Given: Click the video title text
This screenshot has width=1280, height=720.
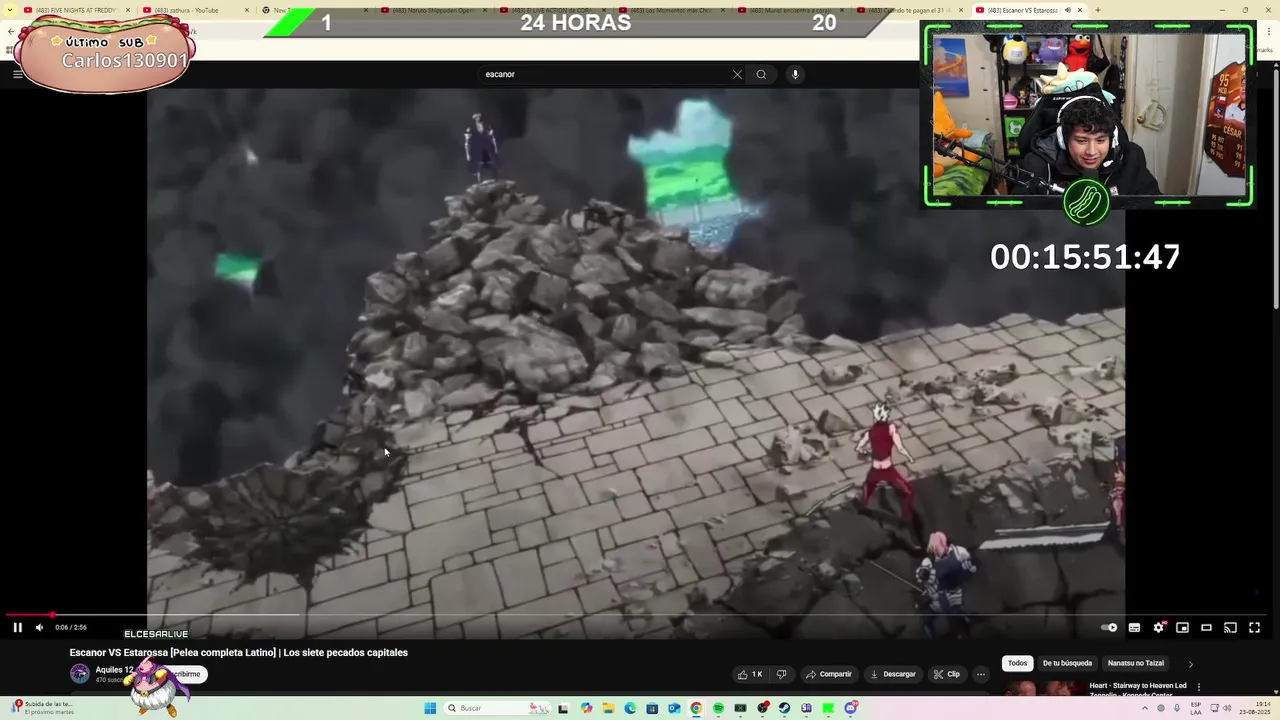Looking at the screenshot, I should tap(238, 652).
